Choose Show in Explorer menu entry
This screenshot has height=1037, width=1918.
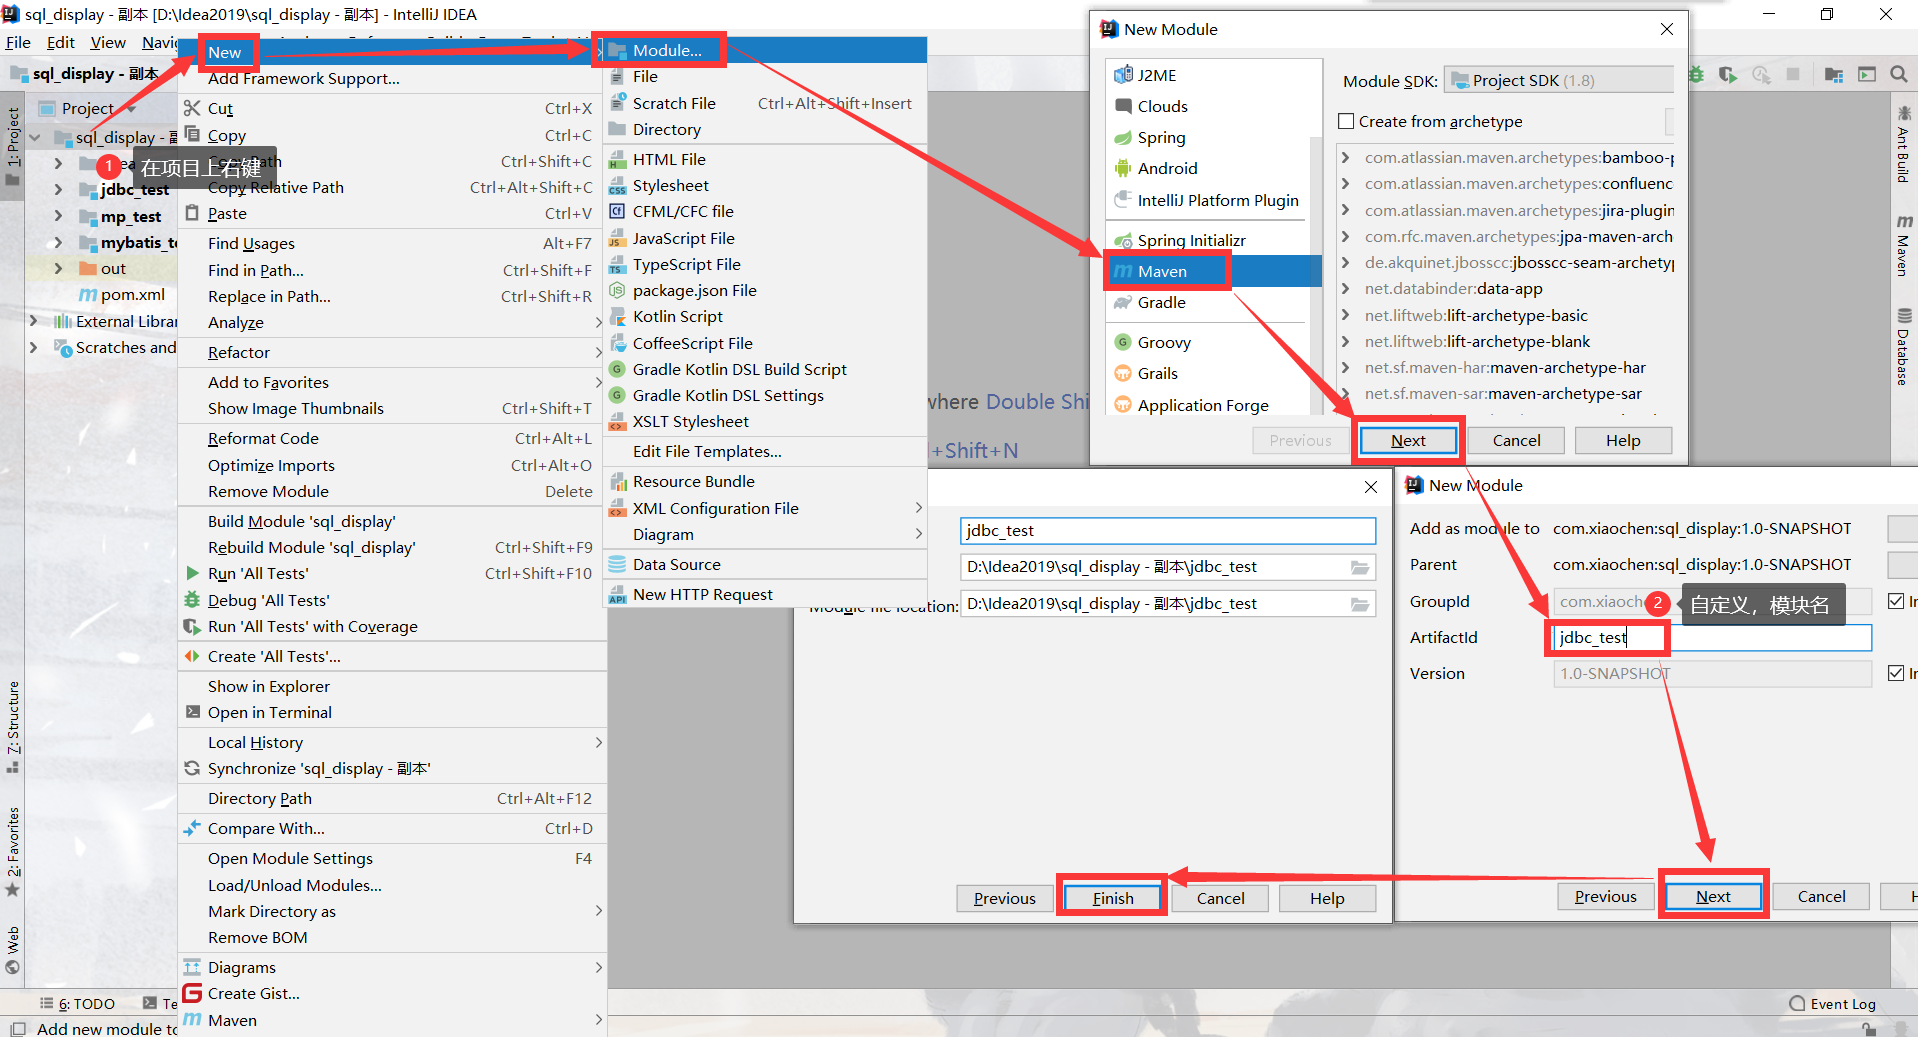click(x=268, y=686)
